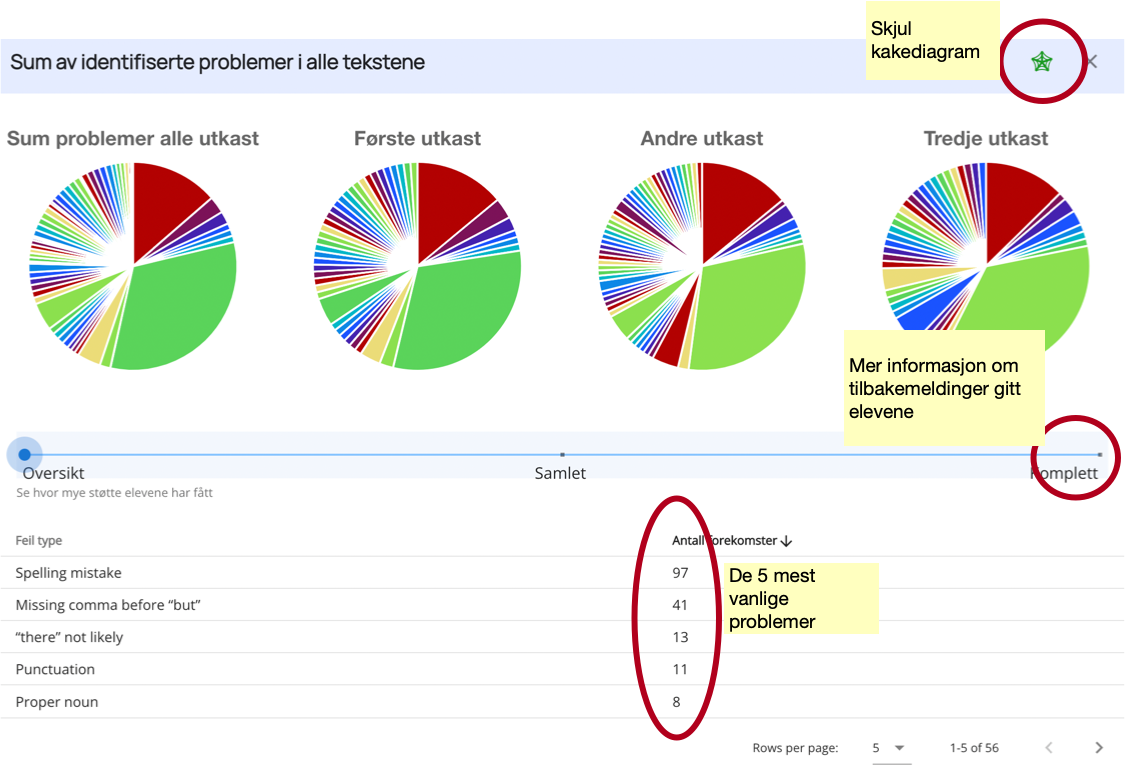This screenshot has width=1125, height=781.
Task: Select the Proper noun row
Action: (x=57, y=702)
